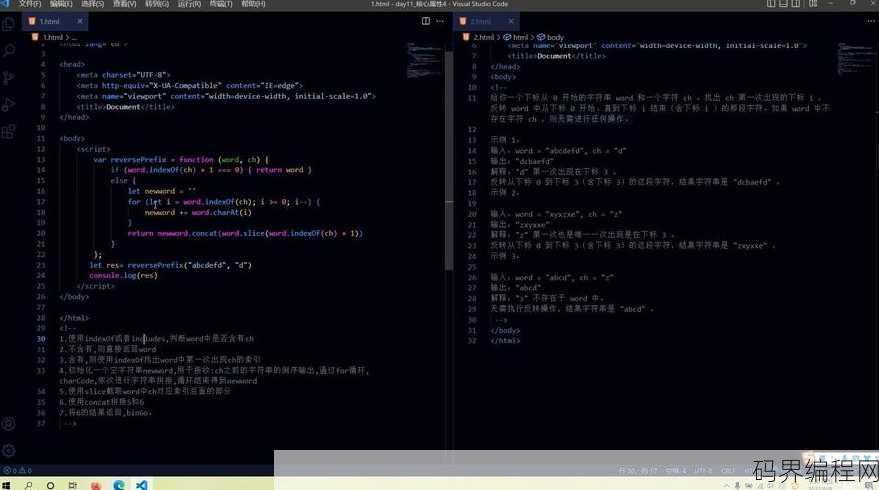Click the left editor vertical scrollbar
This screenshot has height=490, width=879.
(x=448, y=161)
